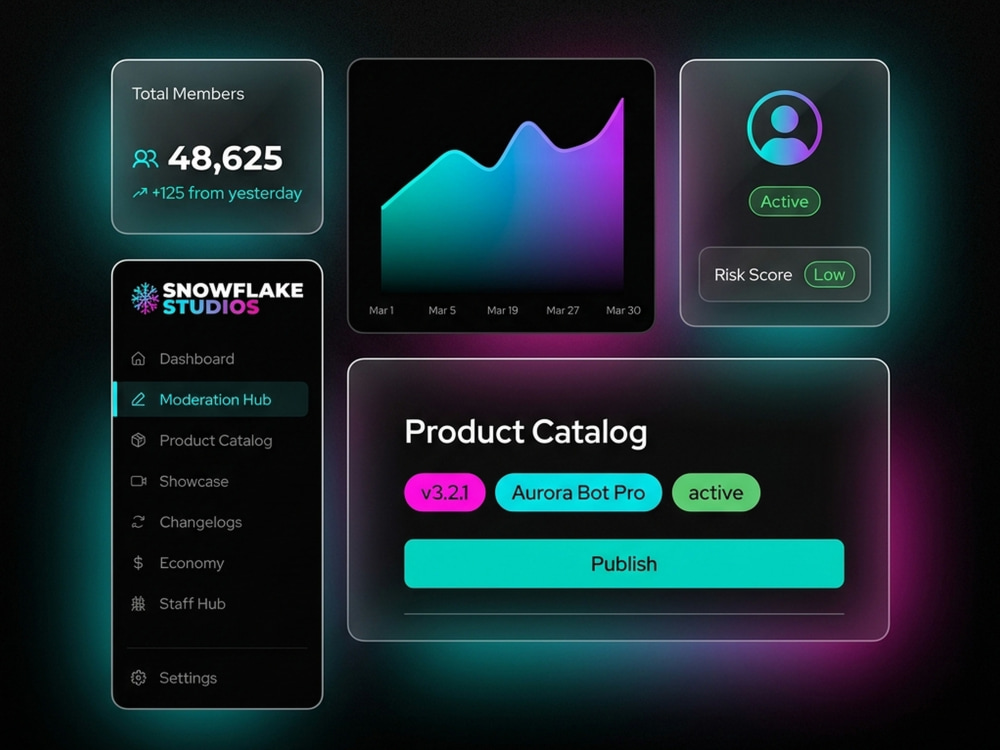Click the SNOWFLAKE STUDIOS brand text
This screenshot has height=750, width=1000.
(x=233, y=298)
